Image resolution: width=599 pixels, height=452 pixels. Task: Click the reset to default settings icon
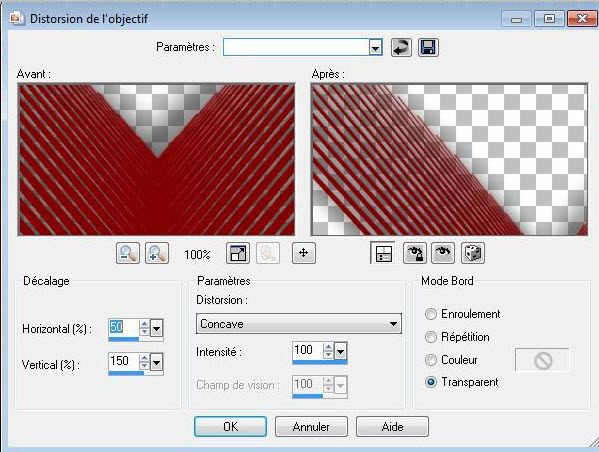[401, 47]
